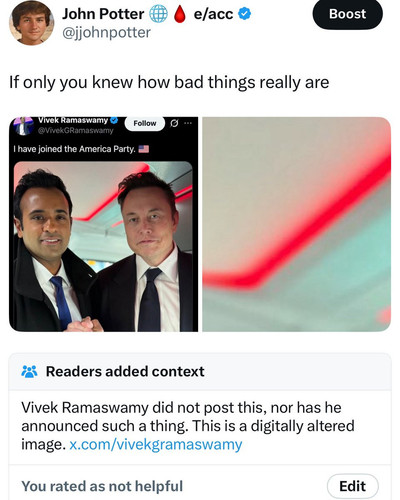Screen dimensions: 400x500
Task: Click the You rated as not helpful text
Action: pos(102,486)
